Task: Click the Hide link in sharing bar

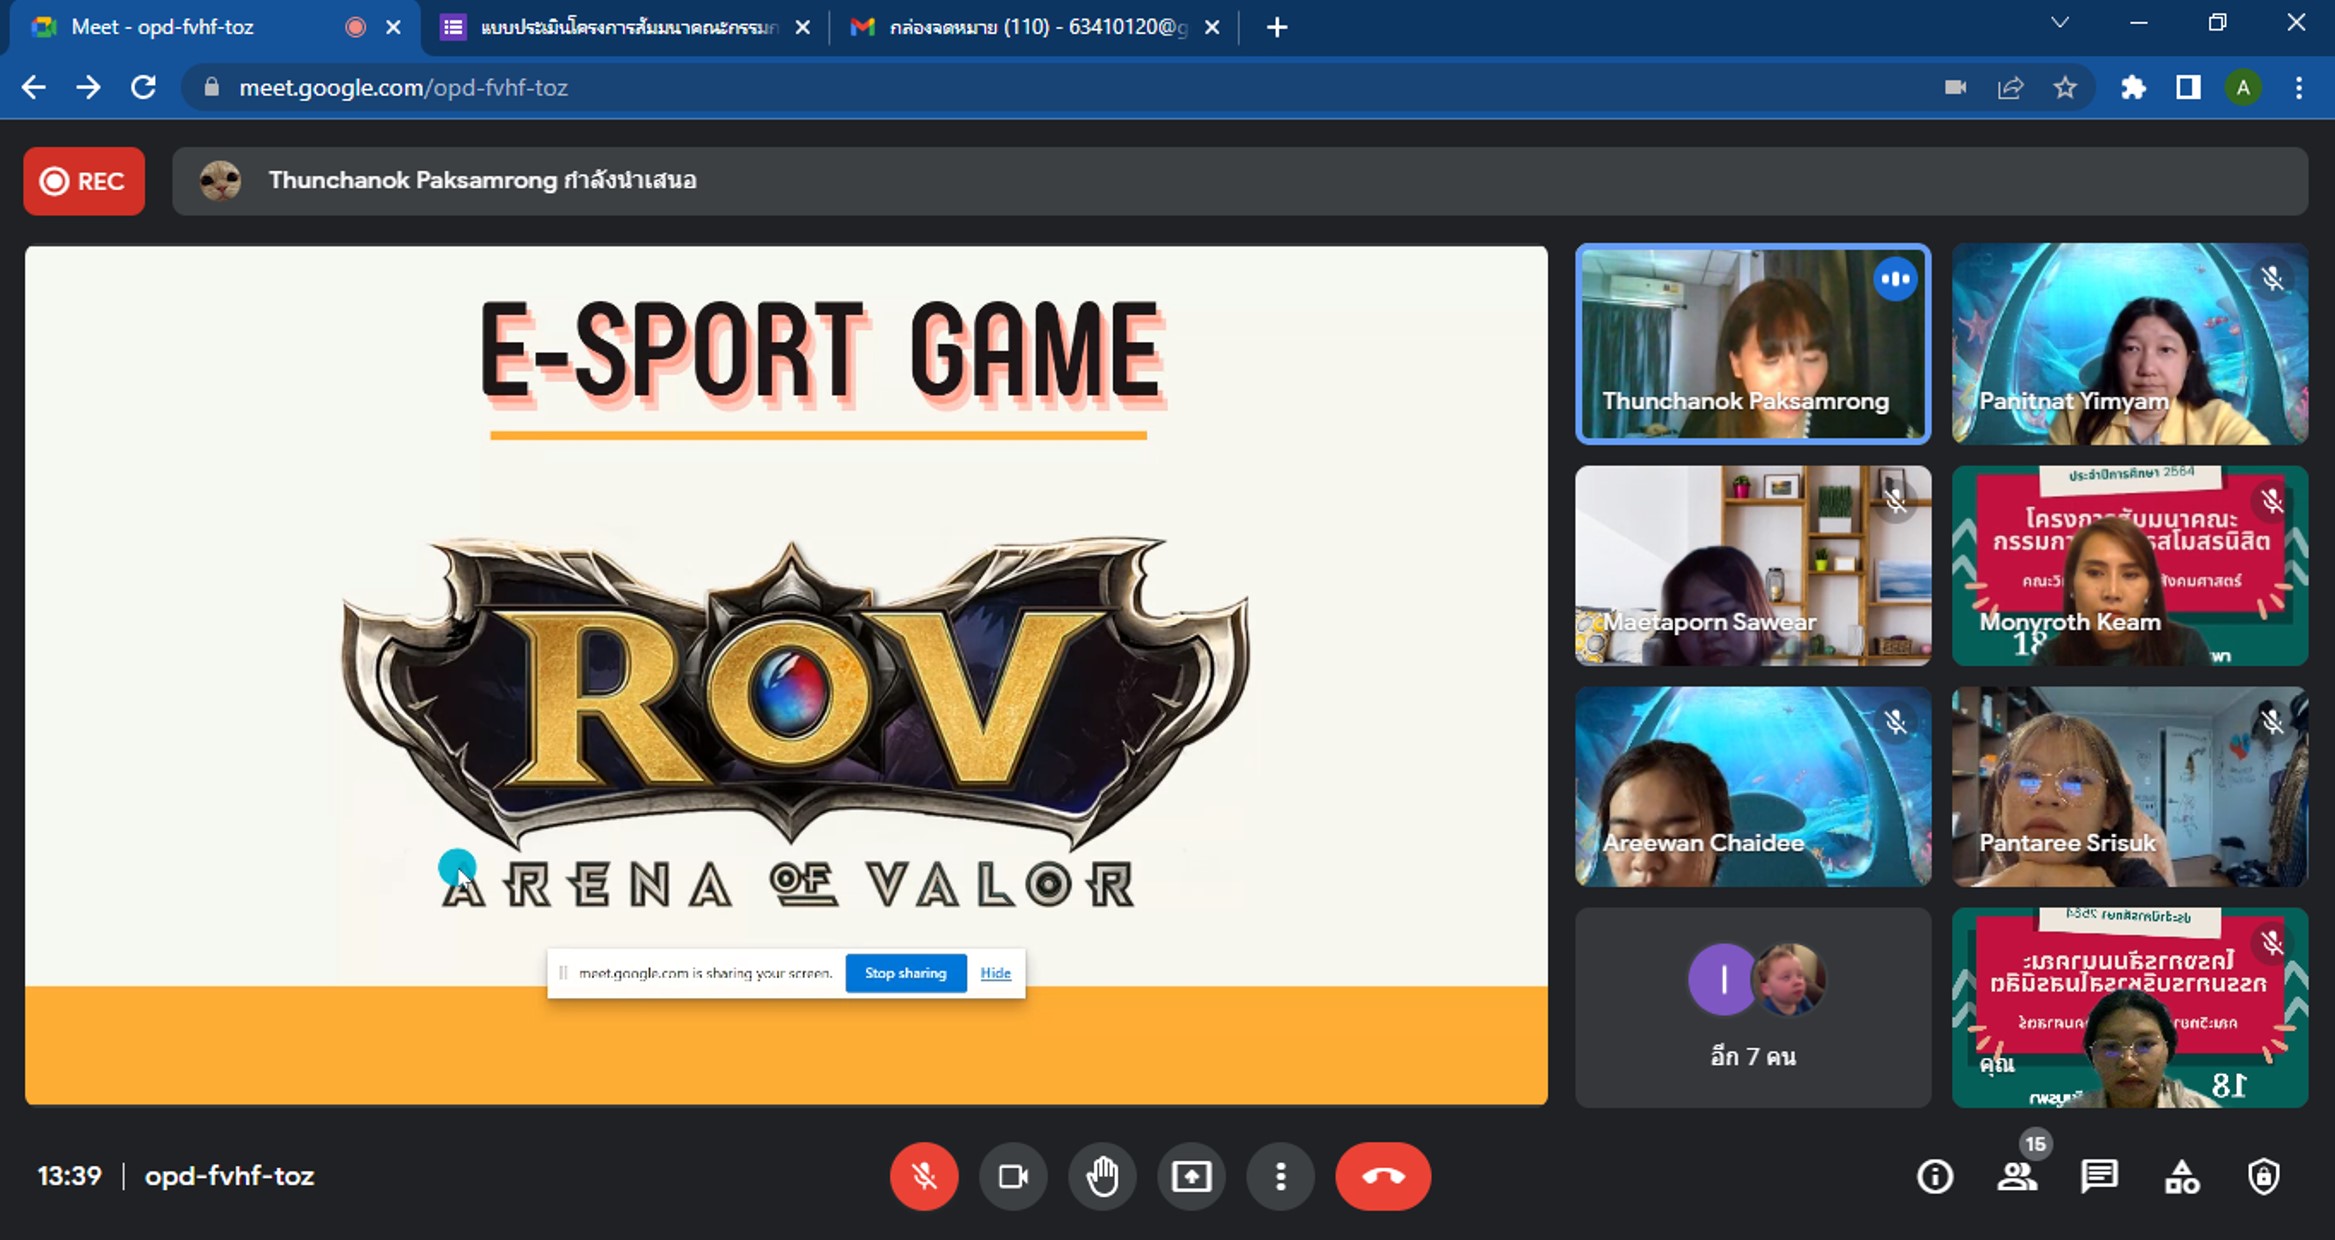Action: (x=995, y=973)
